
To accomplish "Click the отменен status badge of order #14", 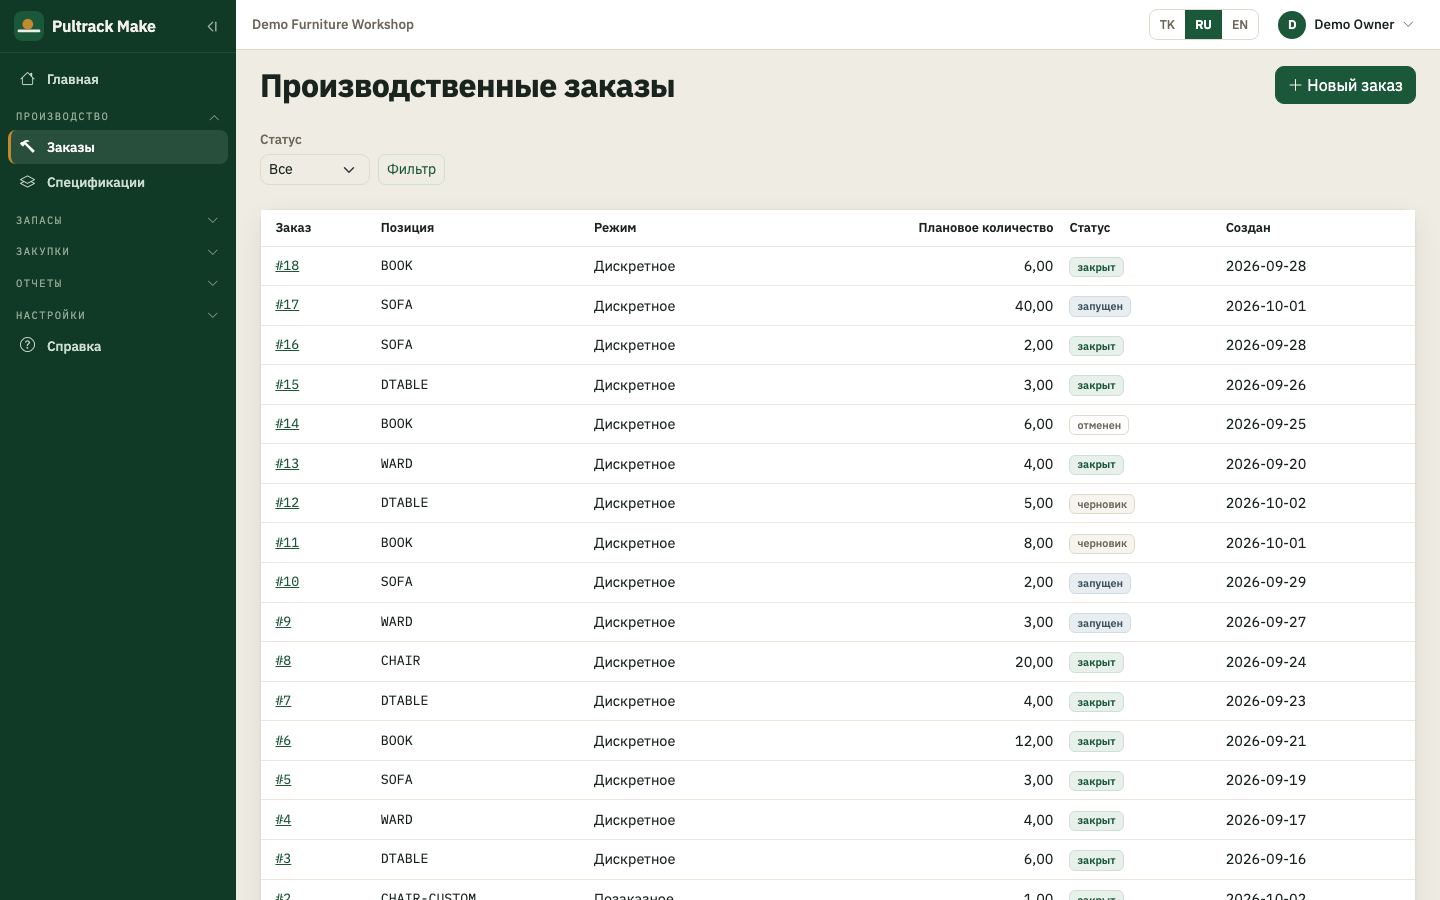I will point(1099,425).
